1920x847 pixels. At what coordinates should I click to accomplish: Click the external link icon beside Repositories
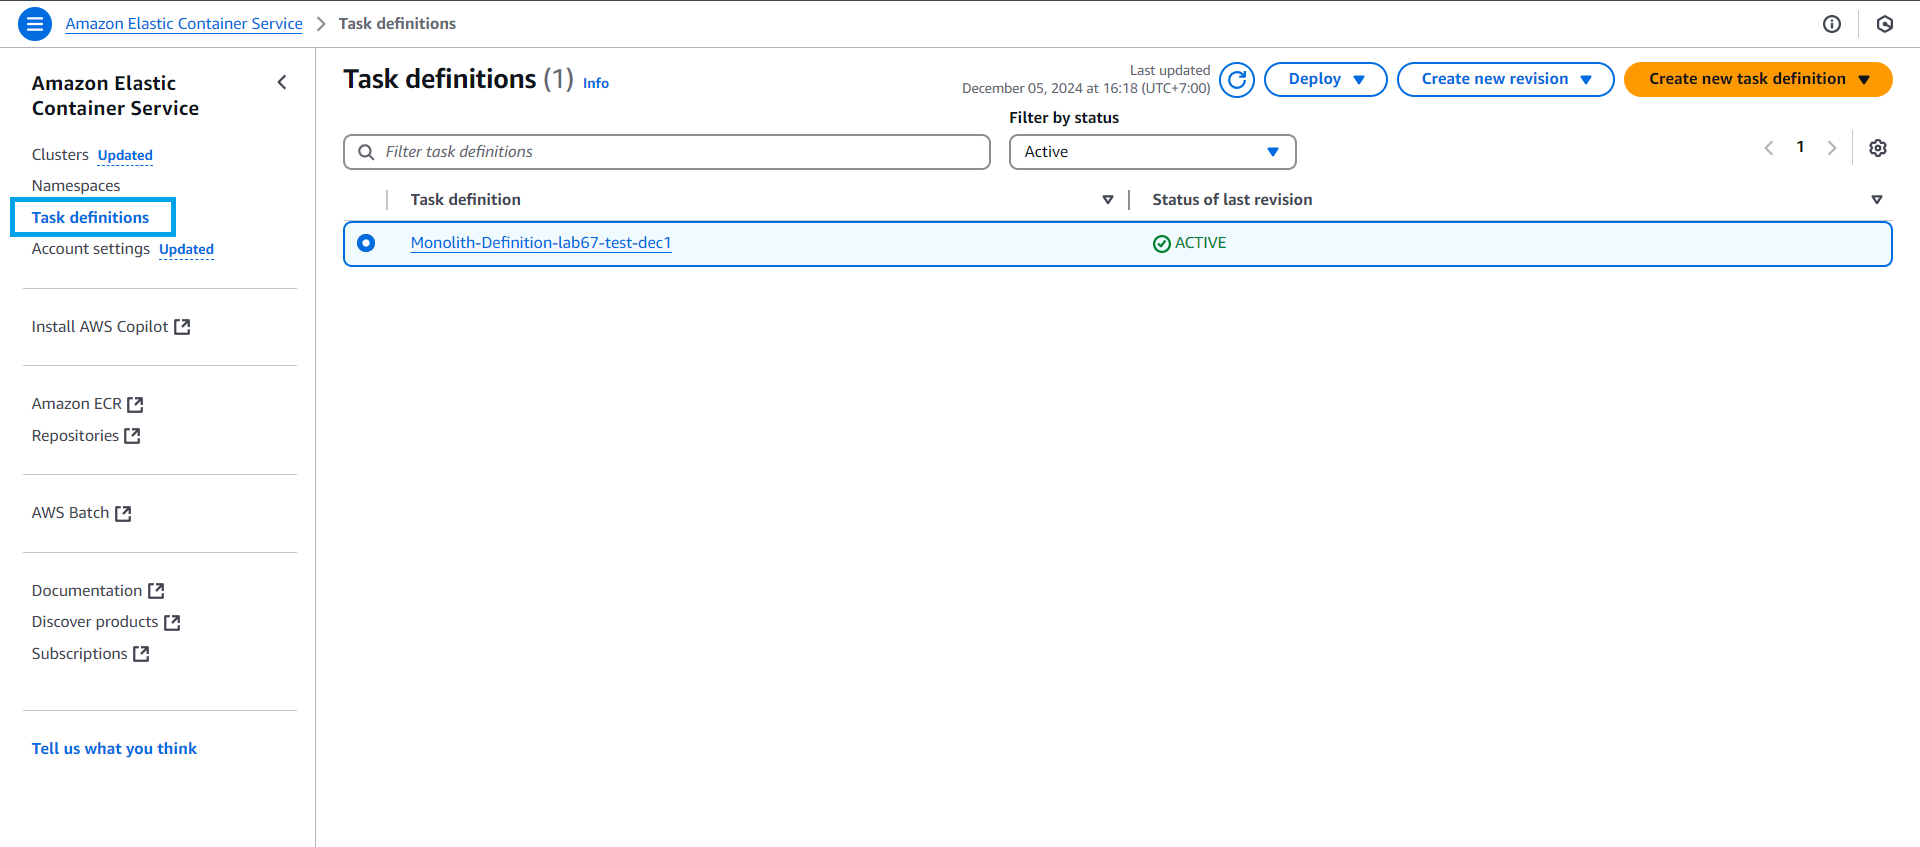tap(132, 436)
